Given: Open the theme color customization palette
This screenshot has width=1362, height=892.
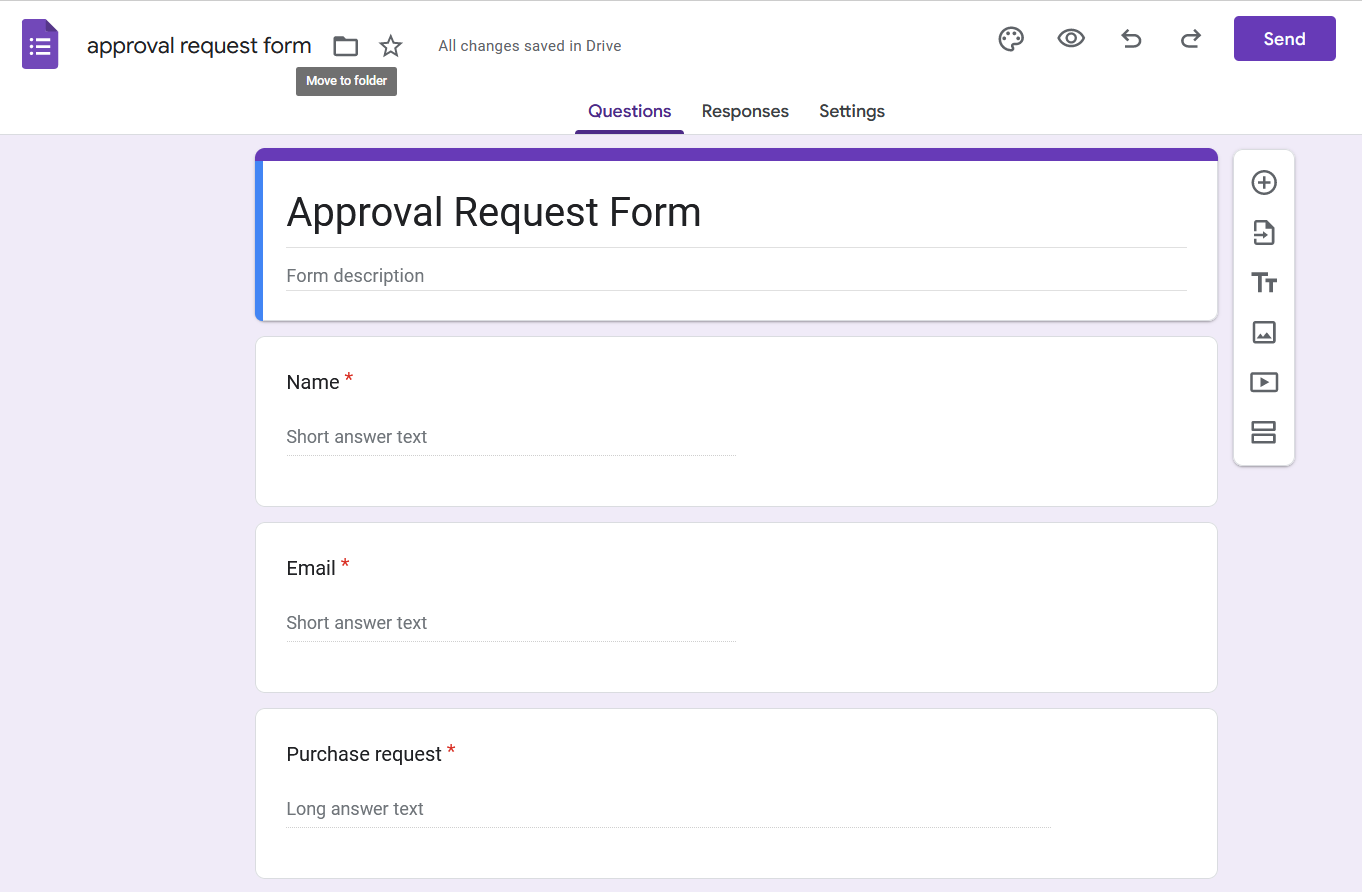Looking at the screenshot, I should [x=1011, y=38].
